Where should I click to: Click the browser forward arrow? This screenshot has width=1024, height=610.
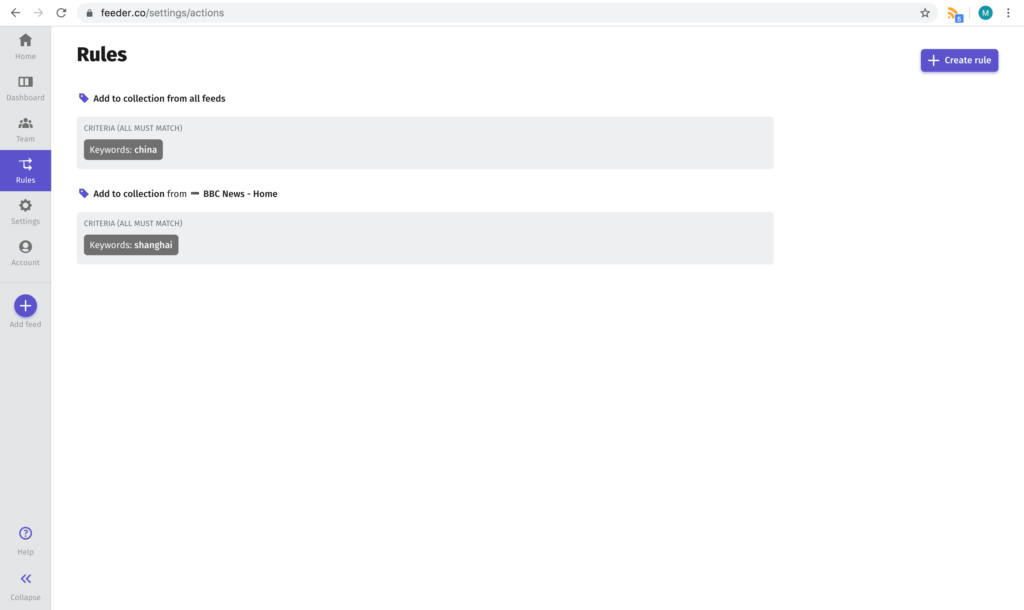[x=39, y=12]
